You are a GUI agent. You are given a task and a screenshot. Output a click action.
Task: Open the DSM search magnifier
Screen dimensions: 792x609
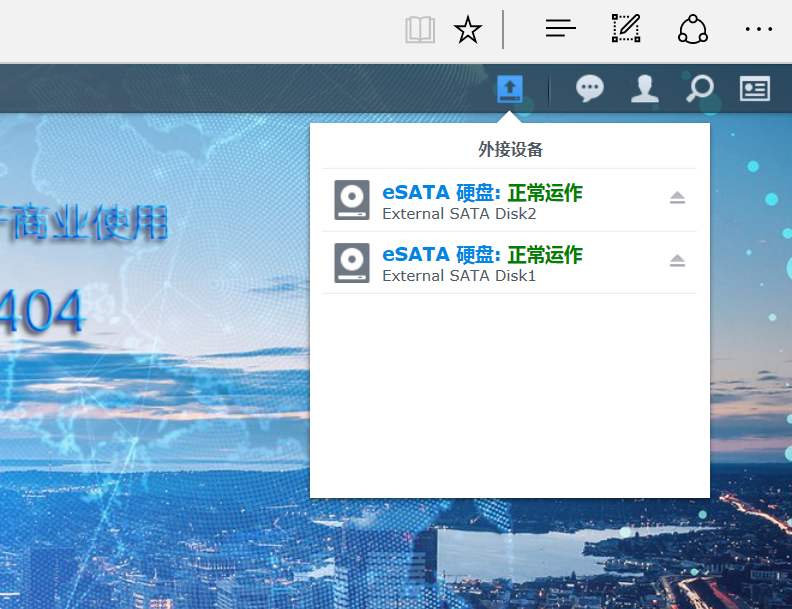pos(700,89)
